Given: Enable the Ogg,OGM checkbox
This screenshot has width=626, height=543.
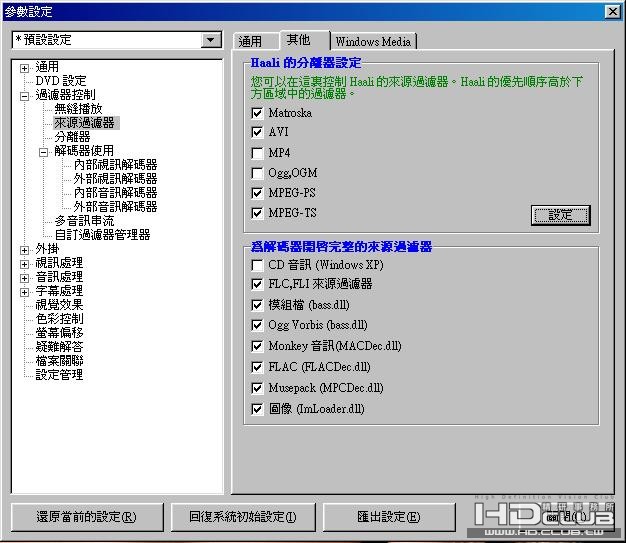Looking at the screenshot, I should click(257, 173).
